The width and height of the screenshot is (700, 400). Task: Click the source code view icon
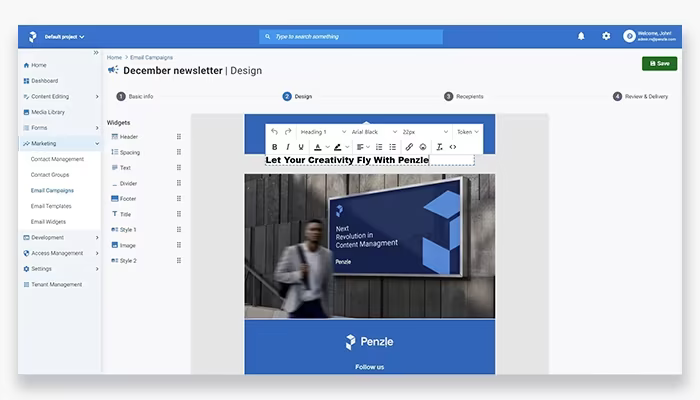click(453, 147)
